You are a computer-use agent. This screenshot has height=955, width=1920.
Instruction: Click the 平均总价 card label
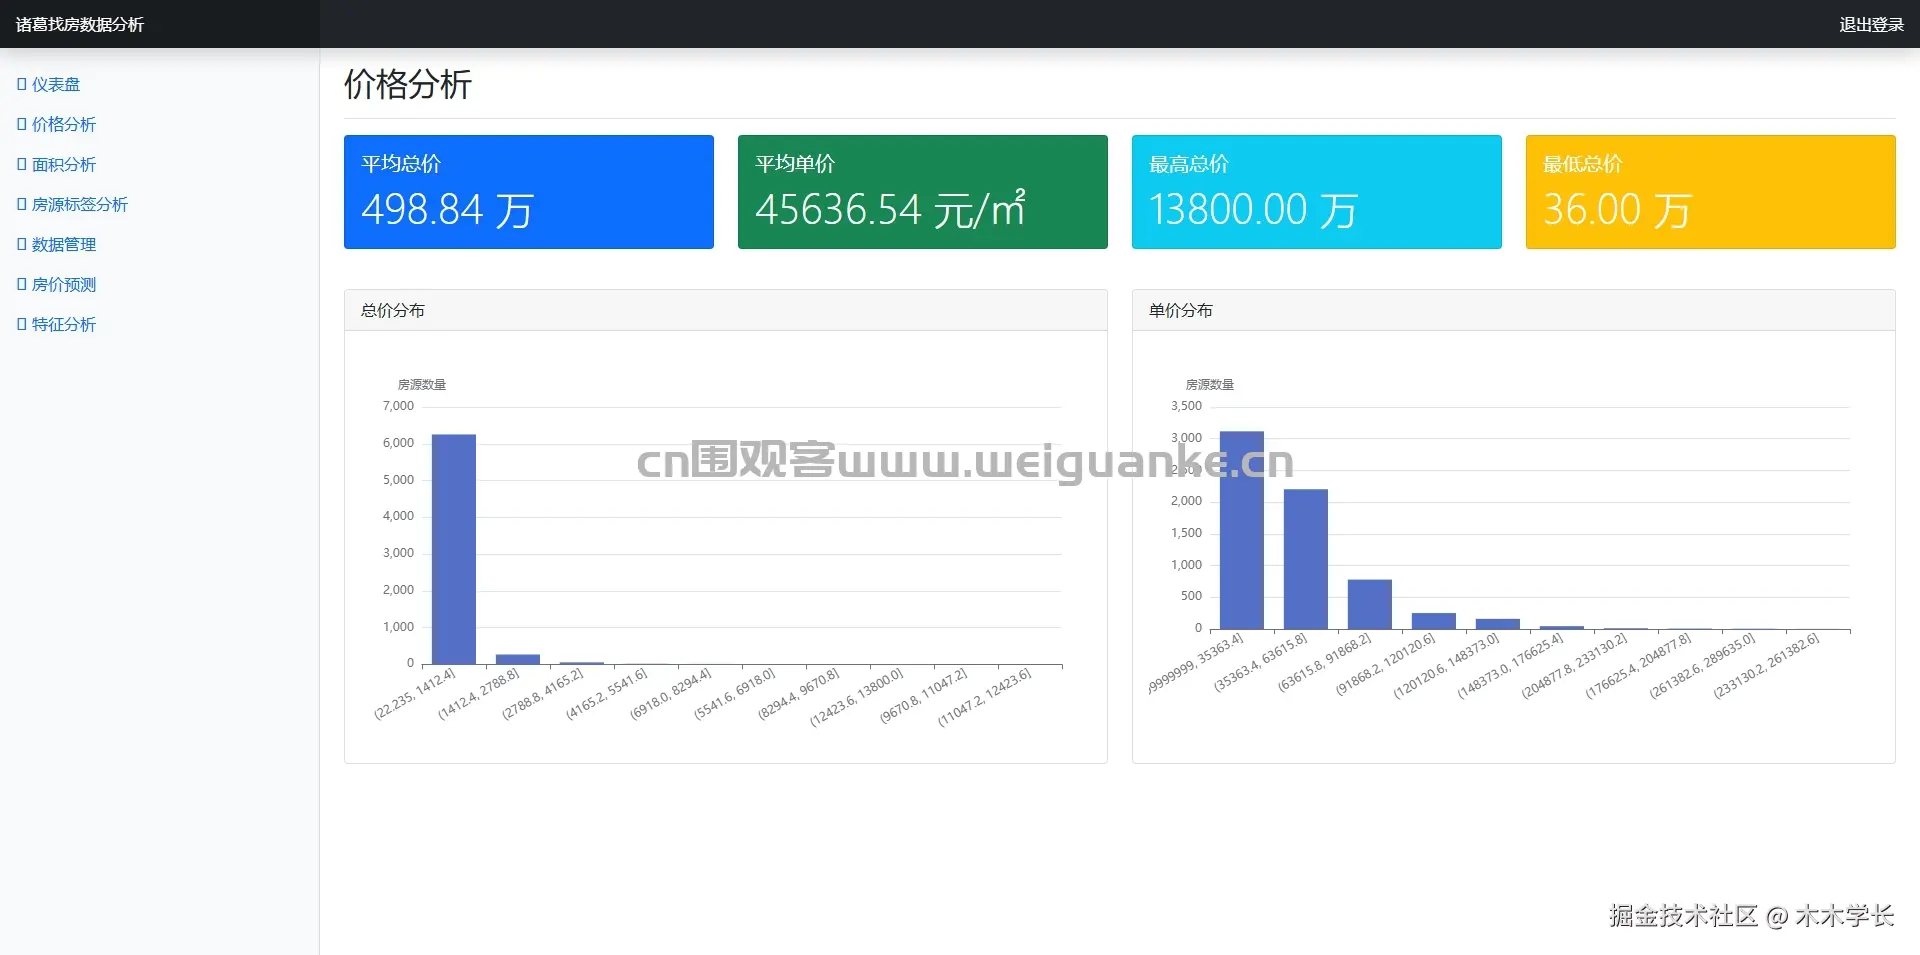[x=401, y=164]
